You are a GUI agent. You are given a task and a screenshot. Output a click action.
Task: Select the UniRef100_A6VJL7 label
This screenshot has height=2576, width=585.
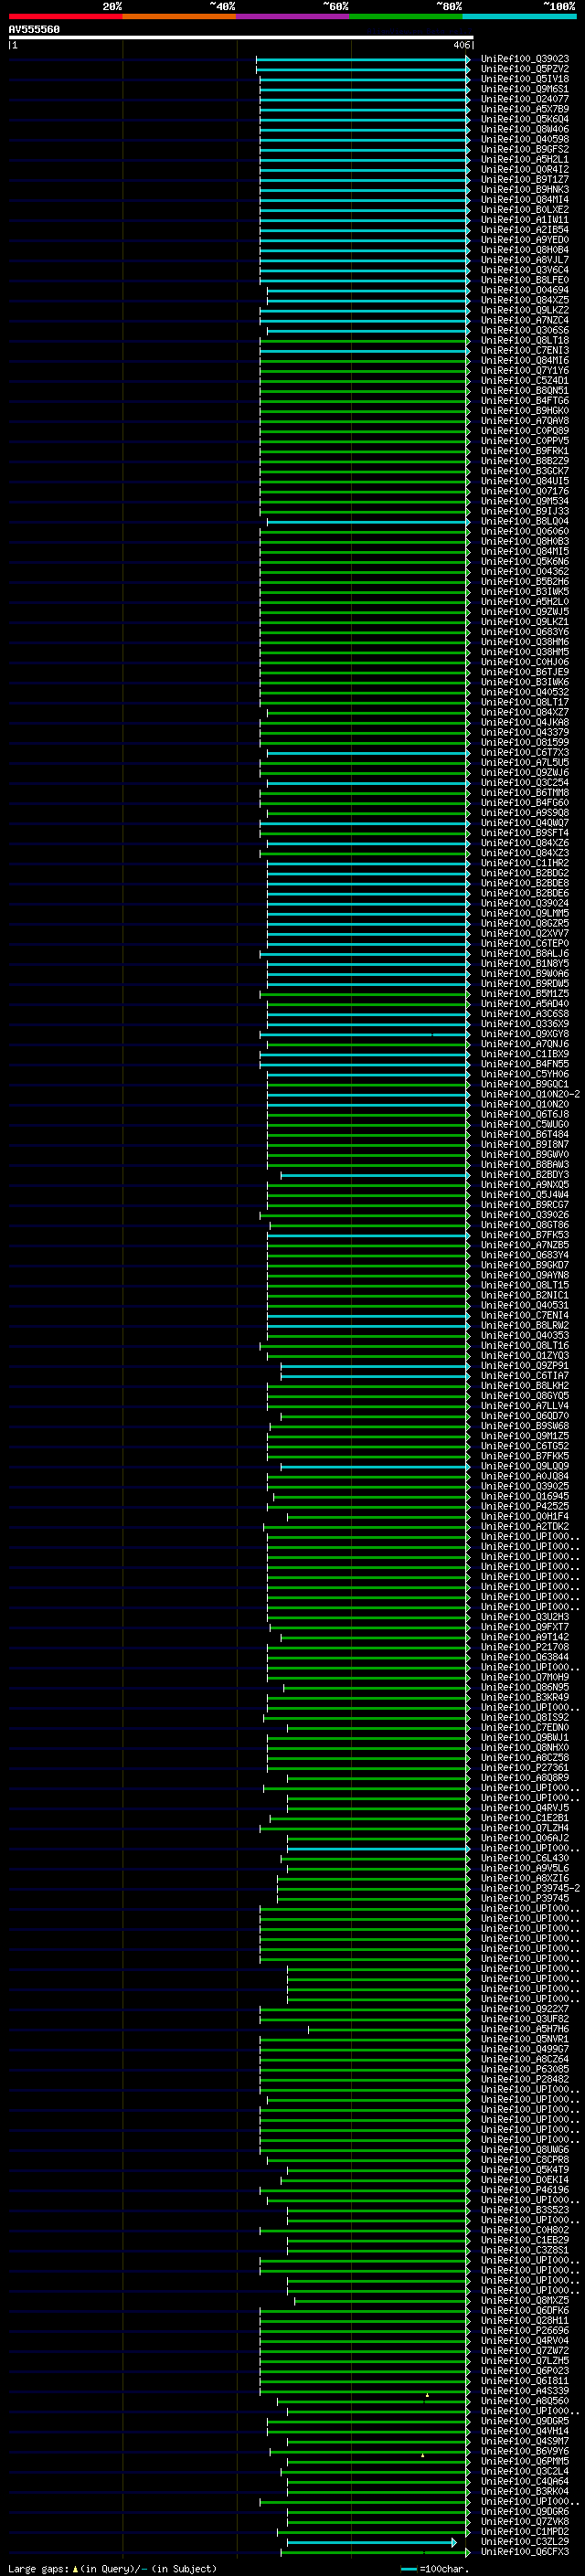(x=524, y=260)
